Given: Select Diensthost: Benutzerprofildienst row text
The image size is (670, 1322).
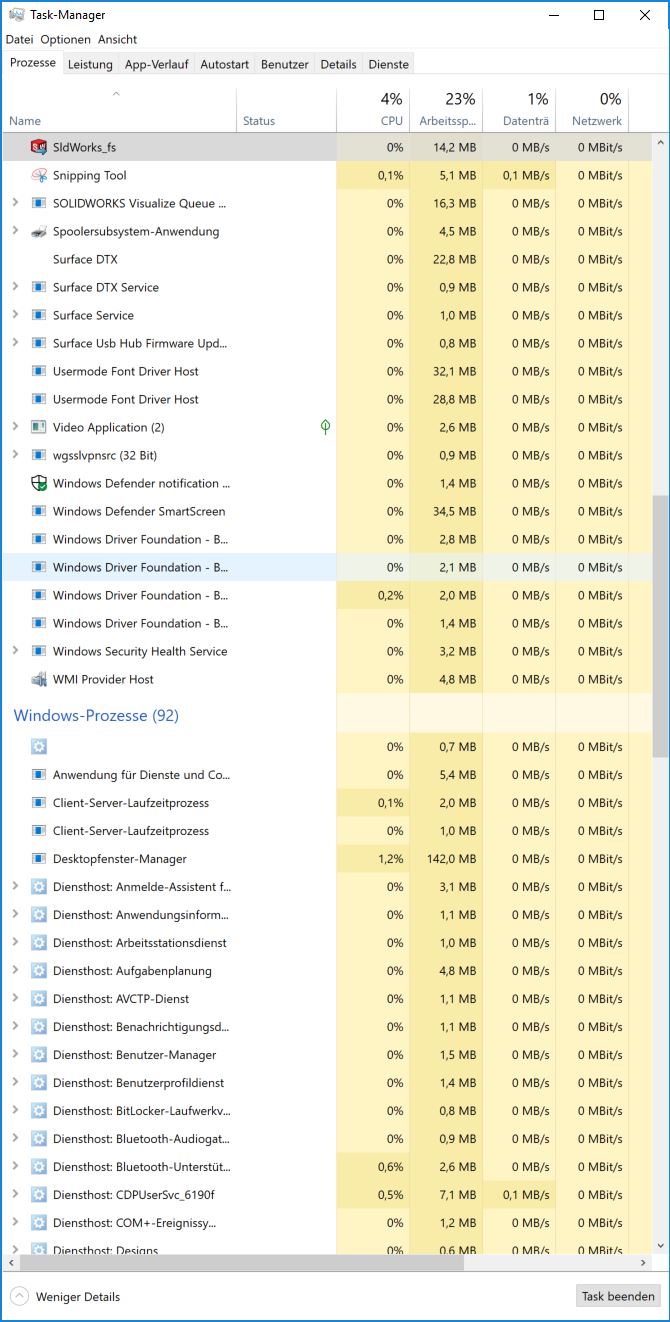Looking at the screenshot, I should [138, 1083].
